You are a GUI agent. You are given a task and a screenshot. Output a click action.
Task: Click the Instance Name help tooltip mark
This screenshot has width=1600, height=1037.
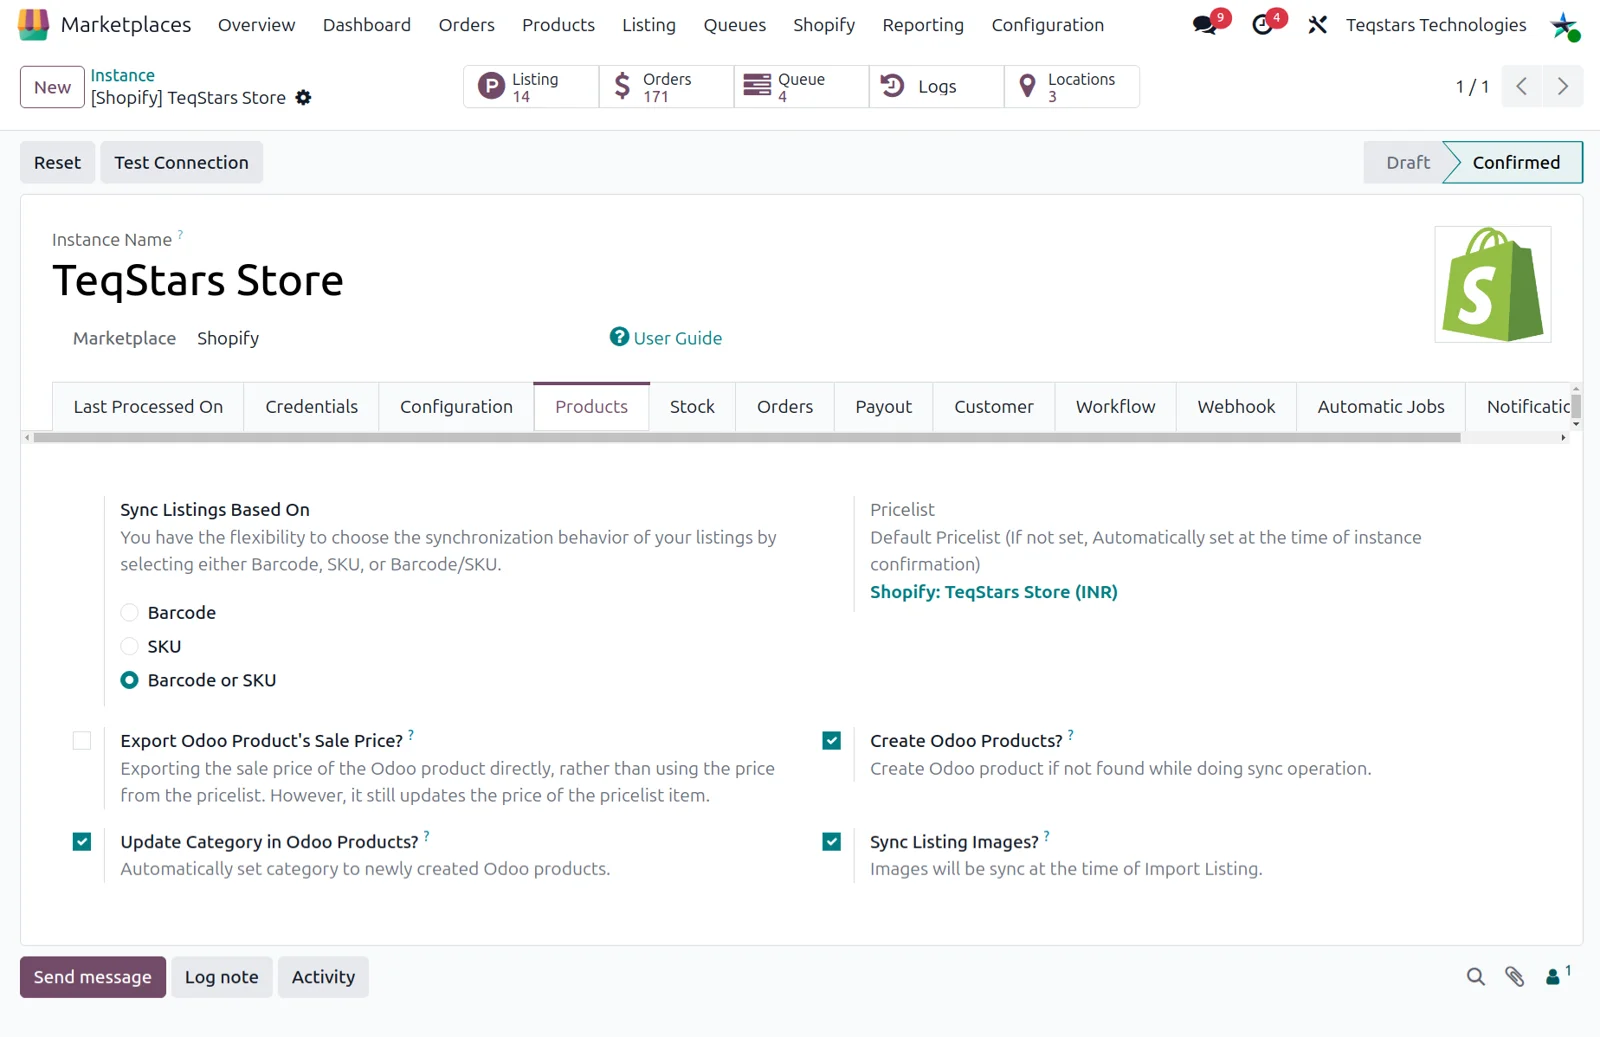click(x=180, y=235)
